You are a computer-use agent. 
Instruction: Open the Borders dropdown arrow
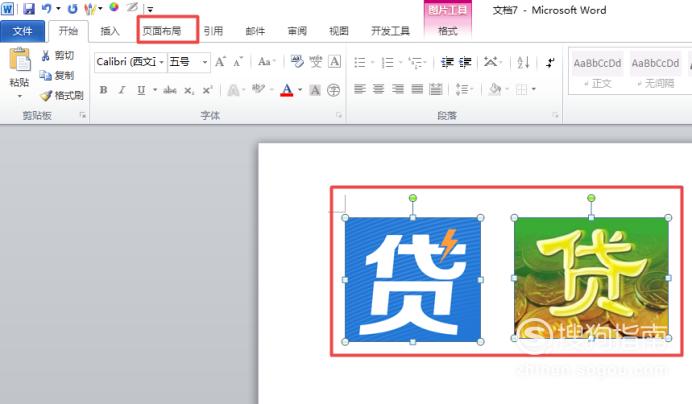[x=534, y=90]
